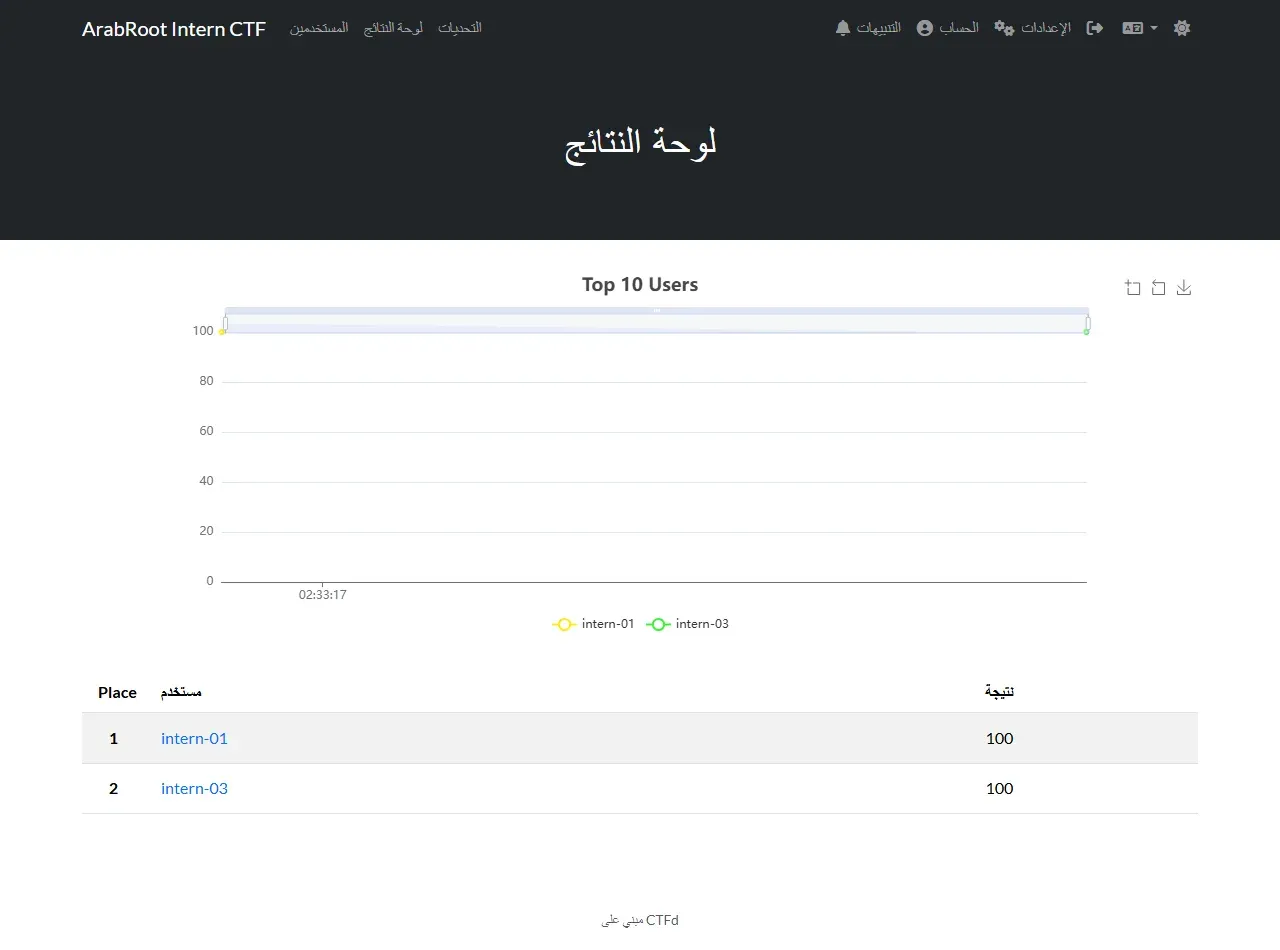Open intern-03 user profile link in table
This screenshot has width=1280, height=950.
tap(194, 789)
